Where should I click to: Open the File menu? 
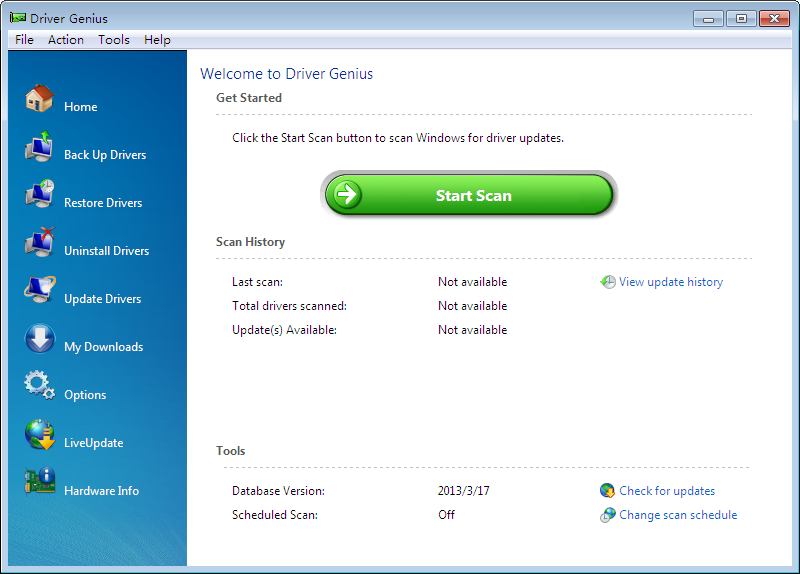24,40
